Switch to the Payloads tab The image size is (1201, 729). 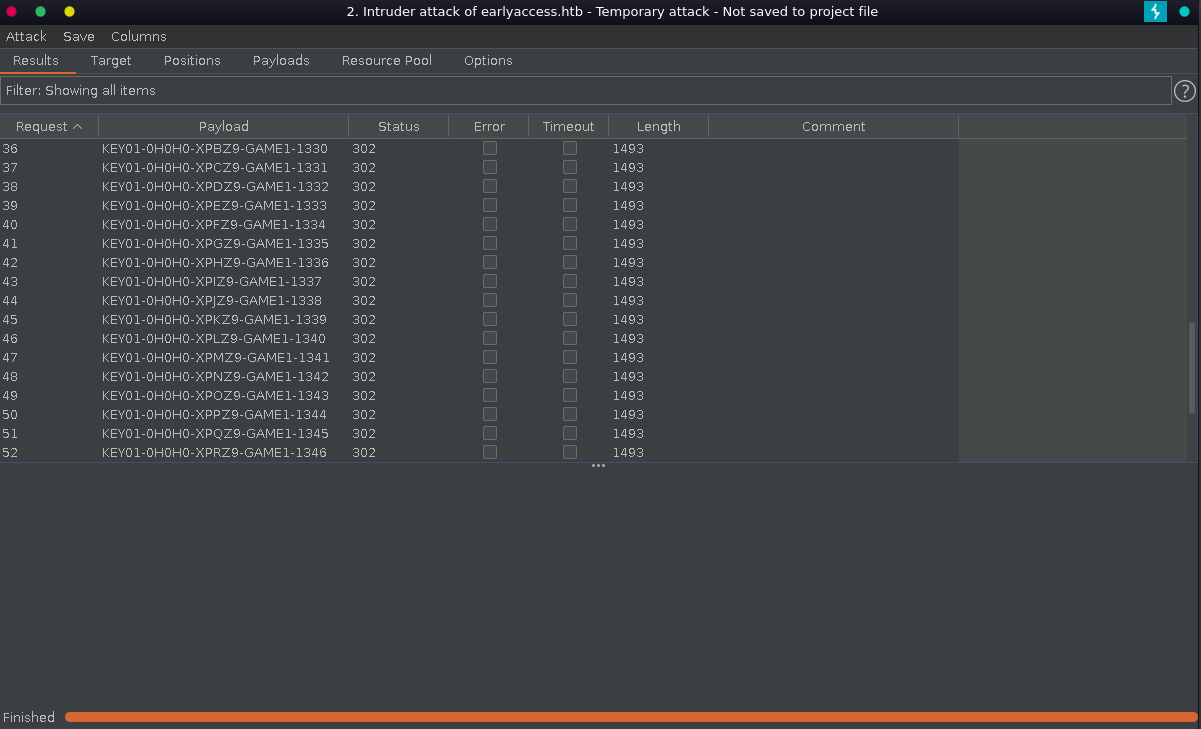tap(281, 60)
